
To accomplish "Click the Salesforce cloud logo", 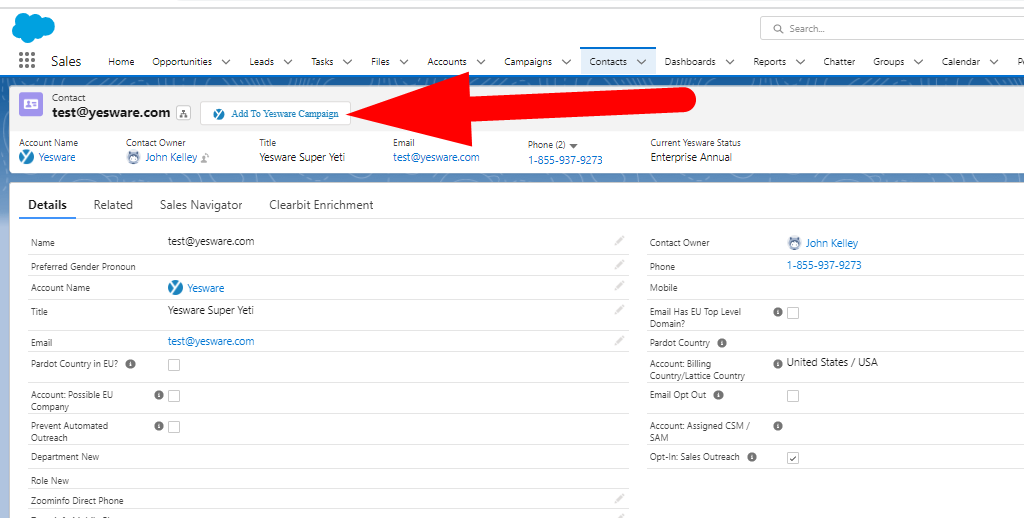I will point(33,27).
